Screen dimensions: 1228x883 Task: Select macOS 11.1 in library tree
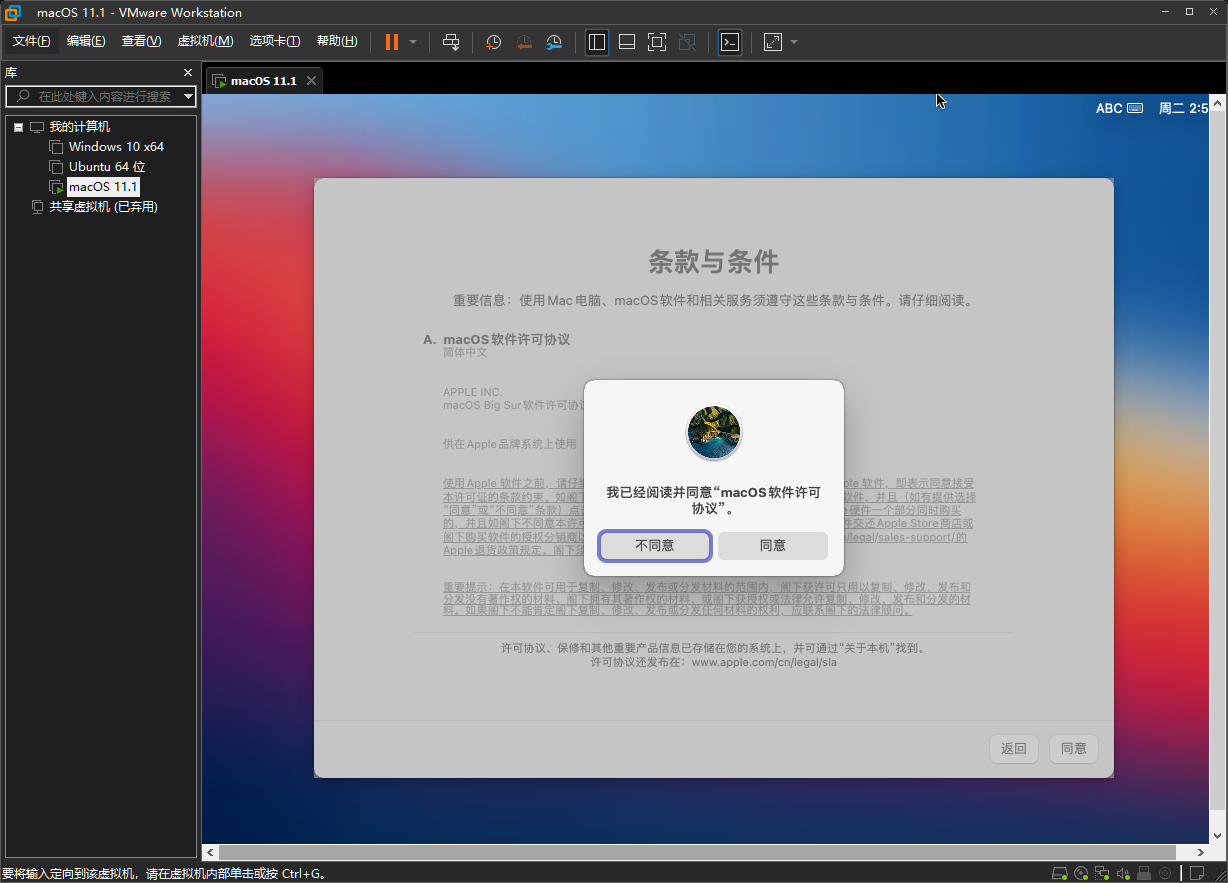tap(103, 187)
